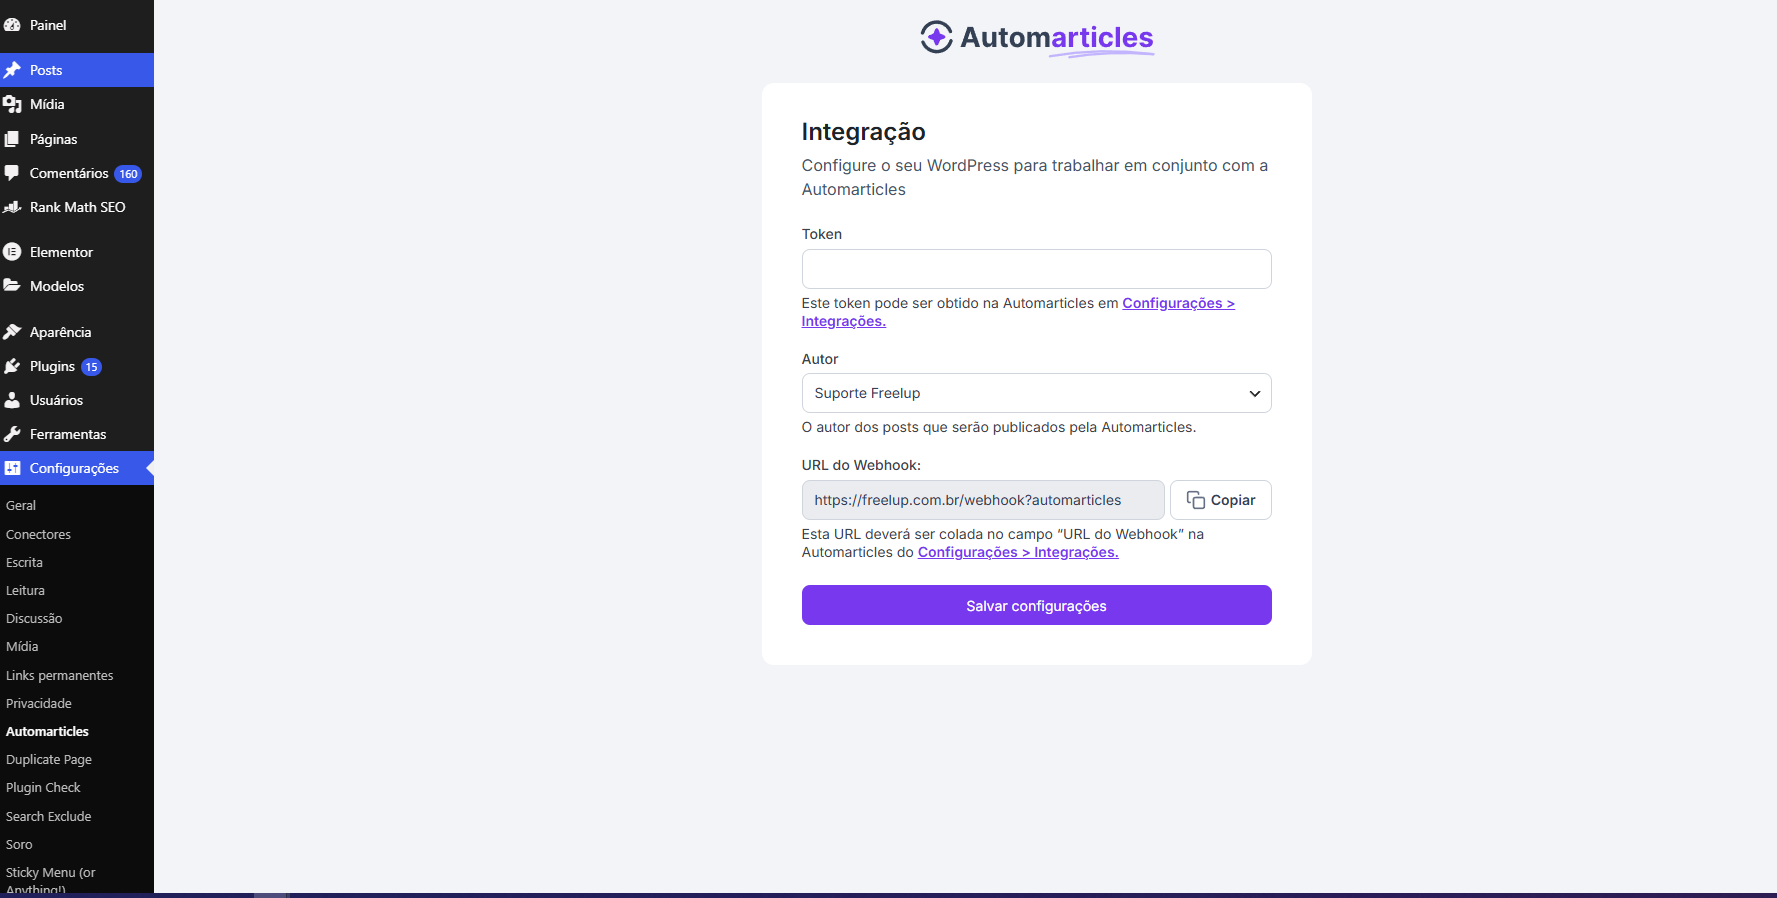1777x898 pixels.
Task: Click the Mídia media icon
Action: (12, 104)
